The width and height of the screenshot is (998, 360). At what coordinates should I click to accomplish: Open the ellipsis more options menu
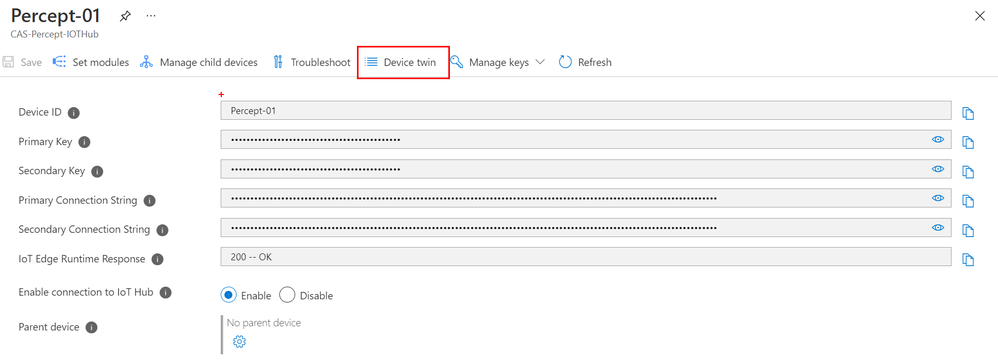click(151, 16)
